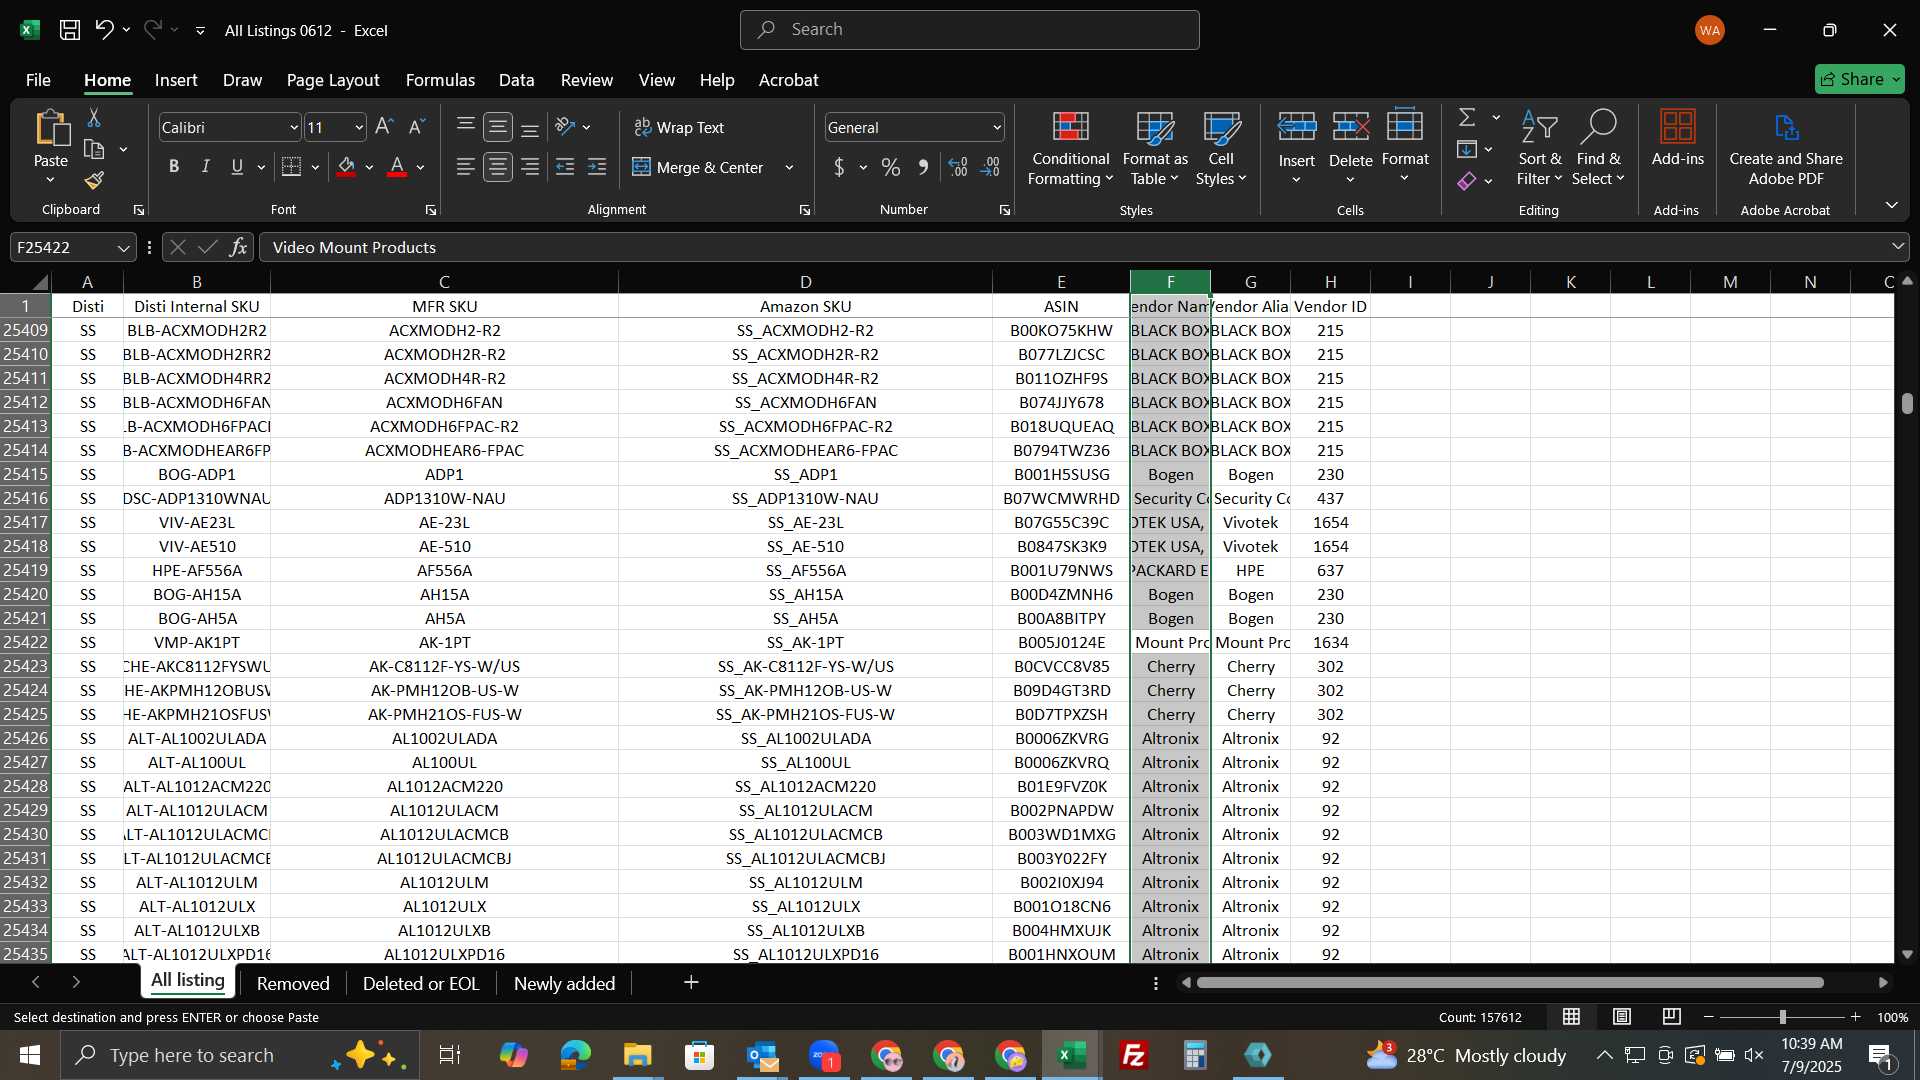Viewport: 1920px width, 1080px height.
Task: Click the Add-ins icon
Action: (x=1677, y=138)
